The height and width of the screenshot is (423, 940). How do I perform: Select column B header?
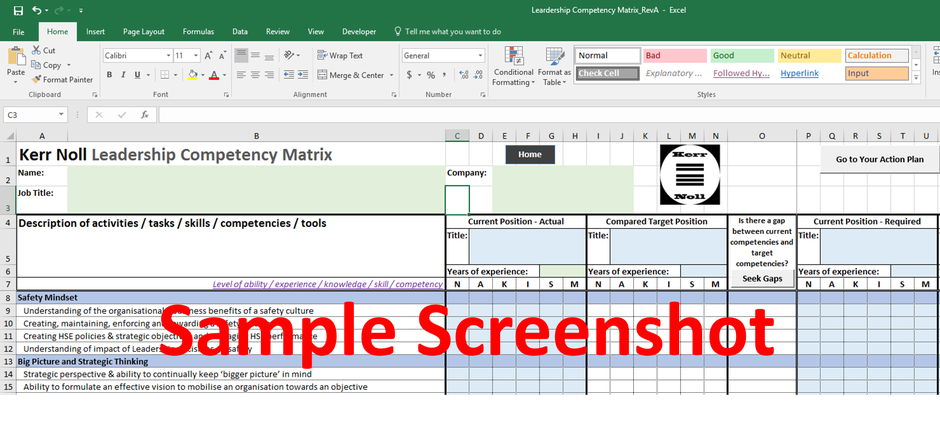pyautogui.click(x=257, y=137)
